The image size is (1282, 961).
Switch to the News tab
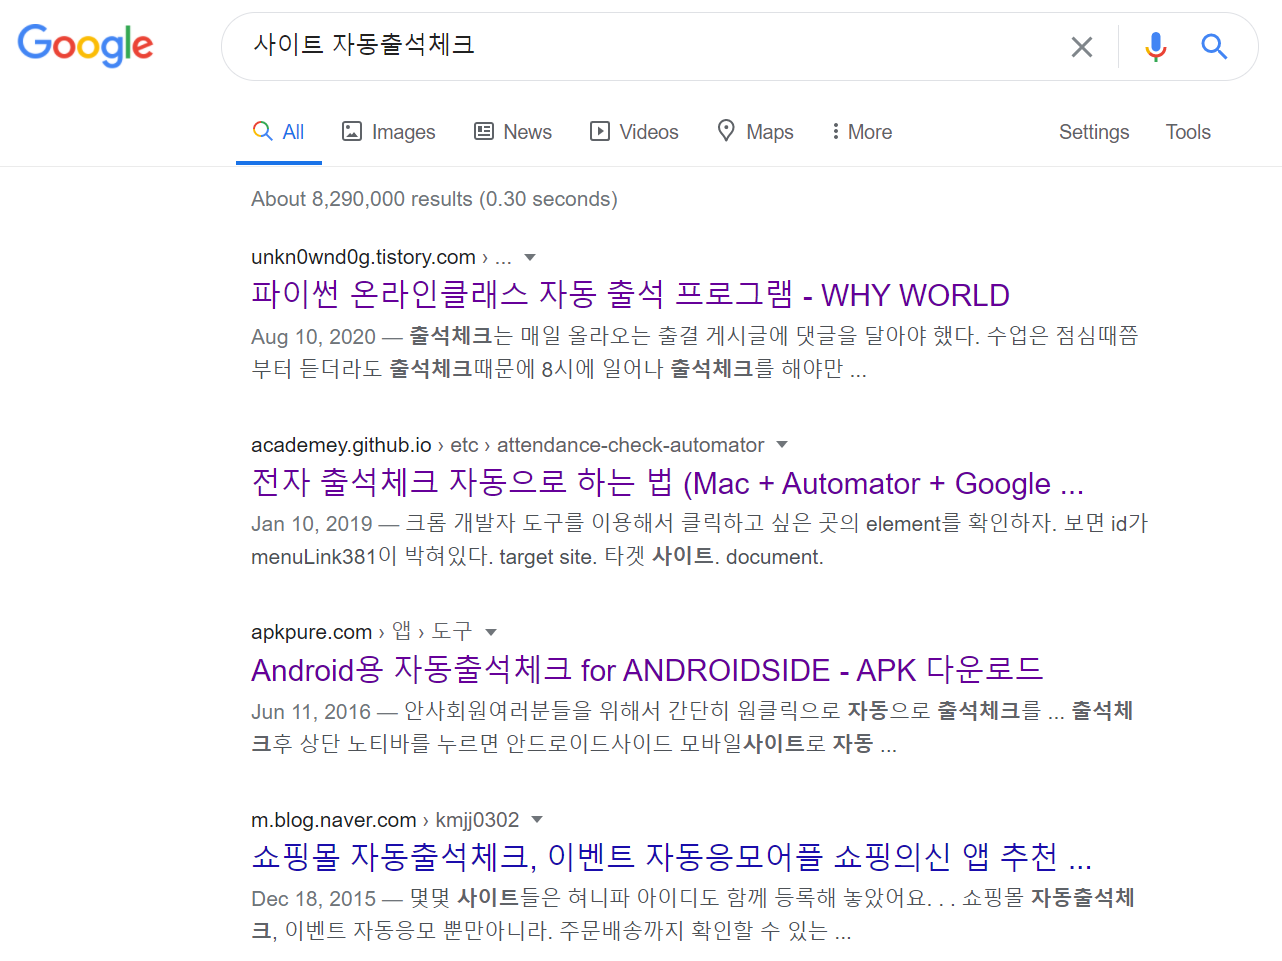[x=513, y=132]
